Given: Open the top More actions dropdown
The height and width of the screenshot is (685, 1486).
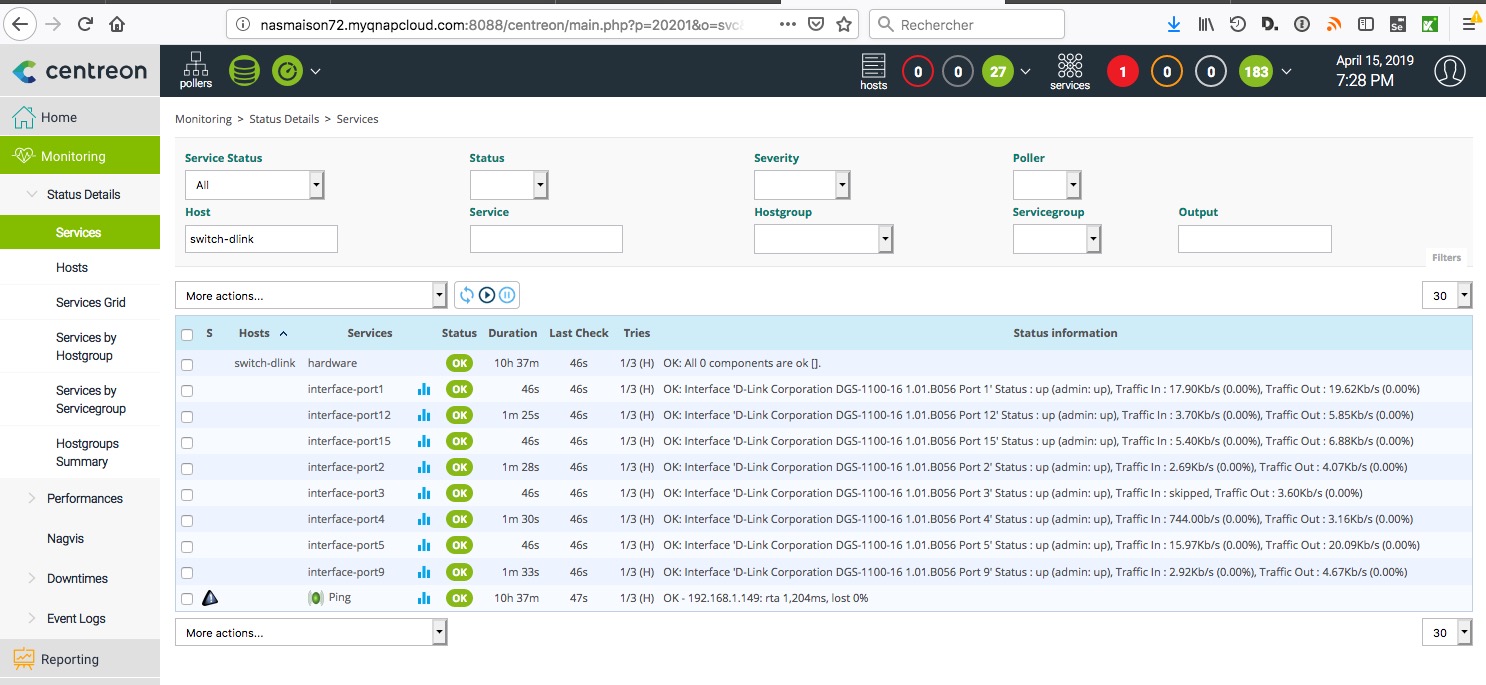Looking at the screenshot, I should point(311,295).
